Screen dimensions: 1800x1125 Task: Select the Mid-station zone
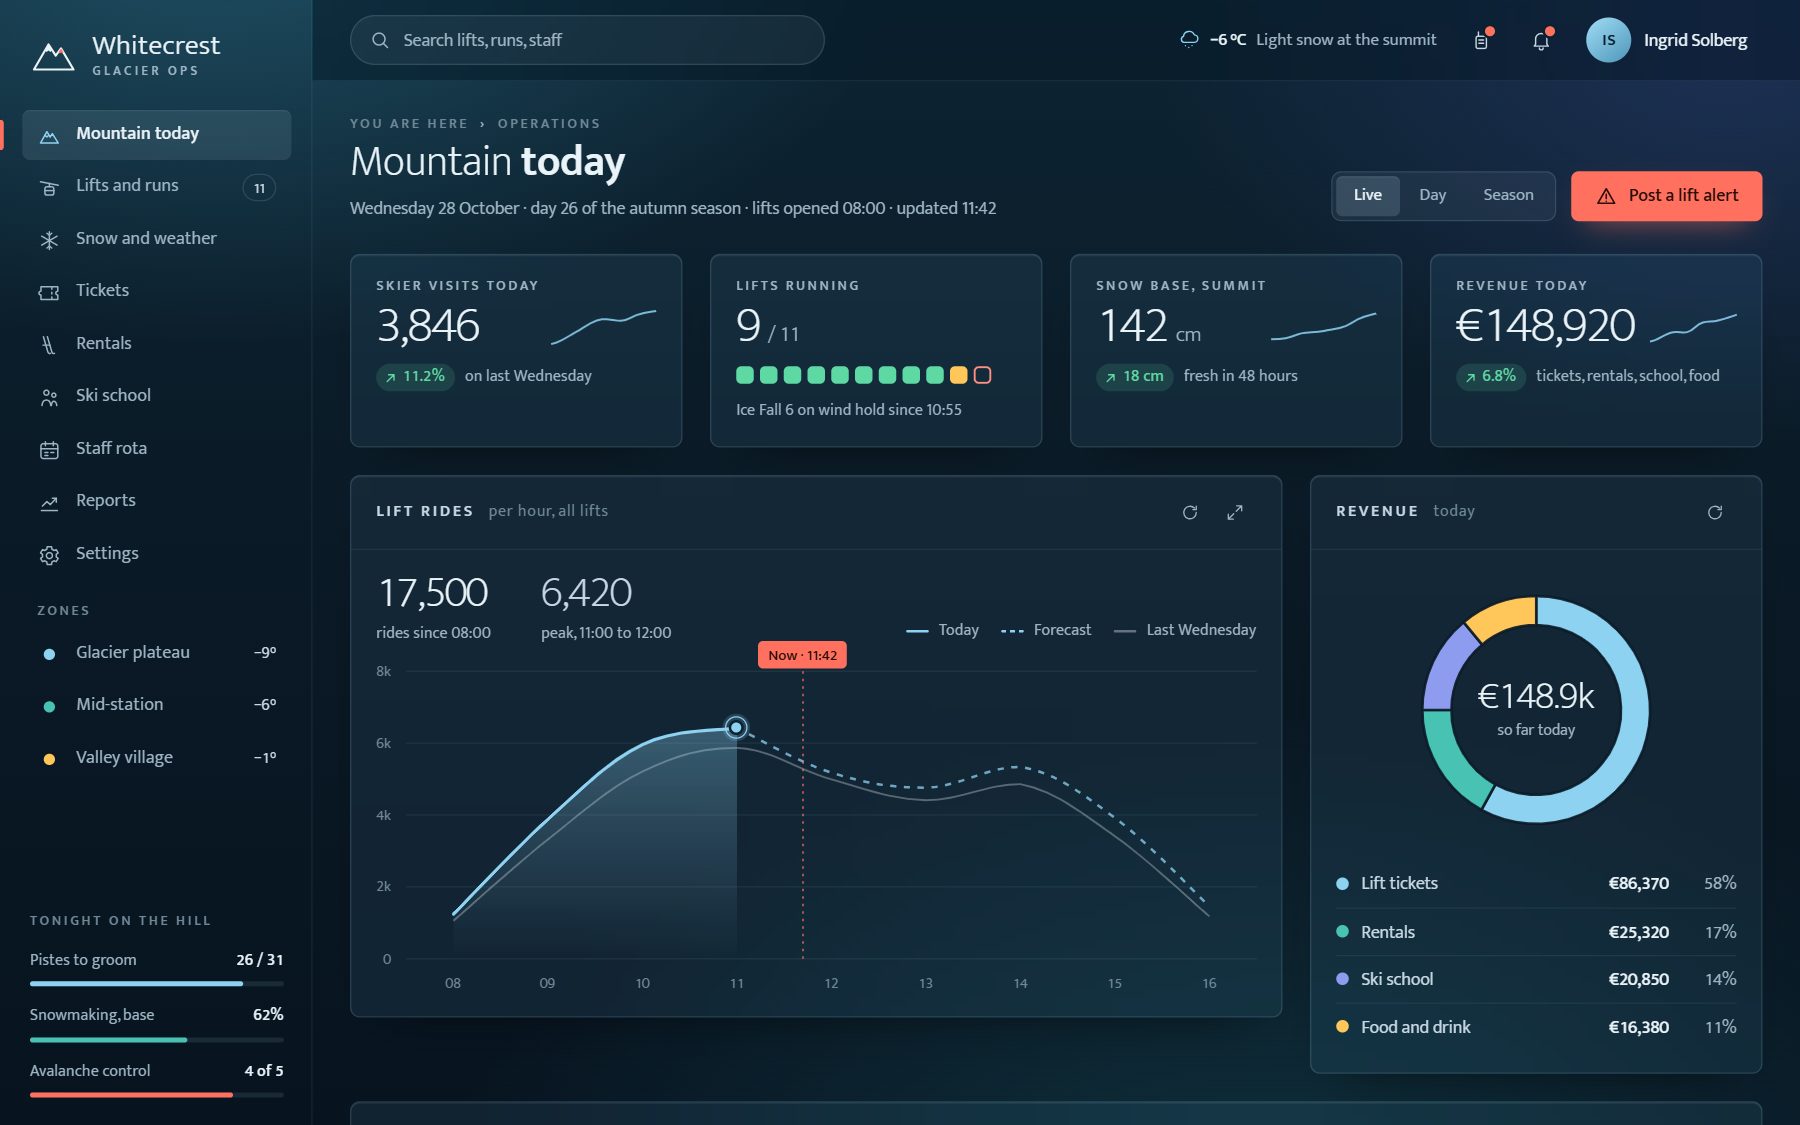pyautogui.click(x=157, y=705)
